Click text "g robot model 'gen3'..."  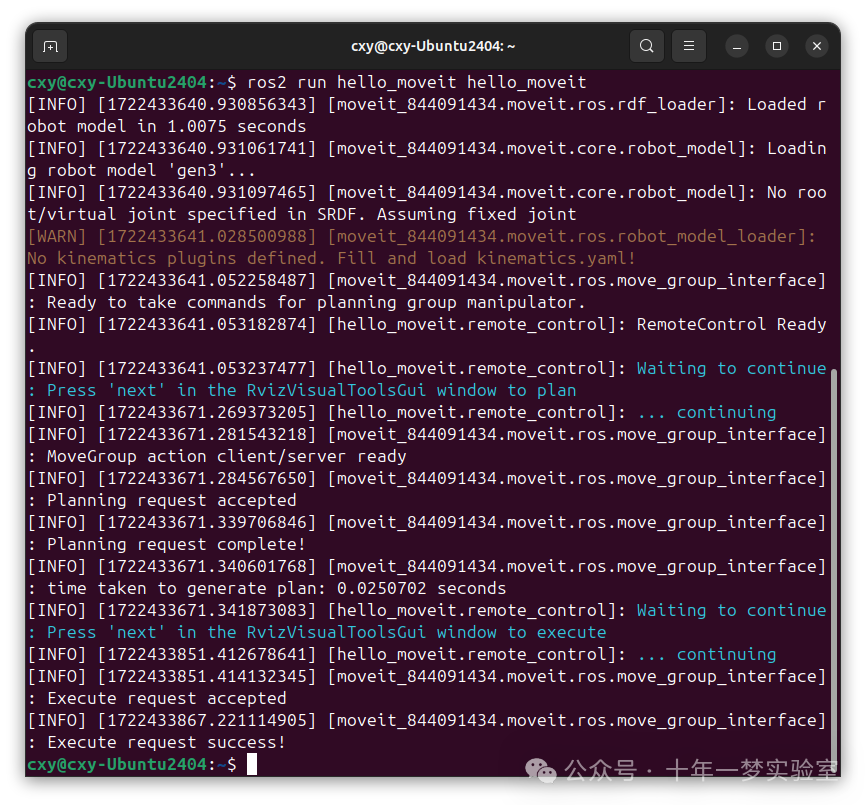coord(141,171)
